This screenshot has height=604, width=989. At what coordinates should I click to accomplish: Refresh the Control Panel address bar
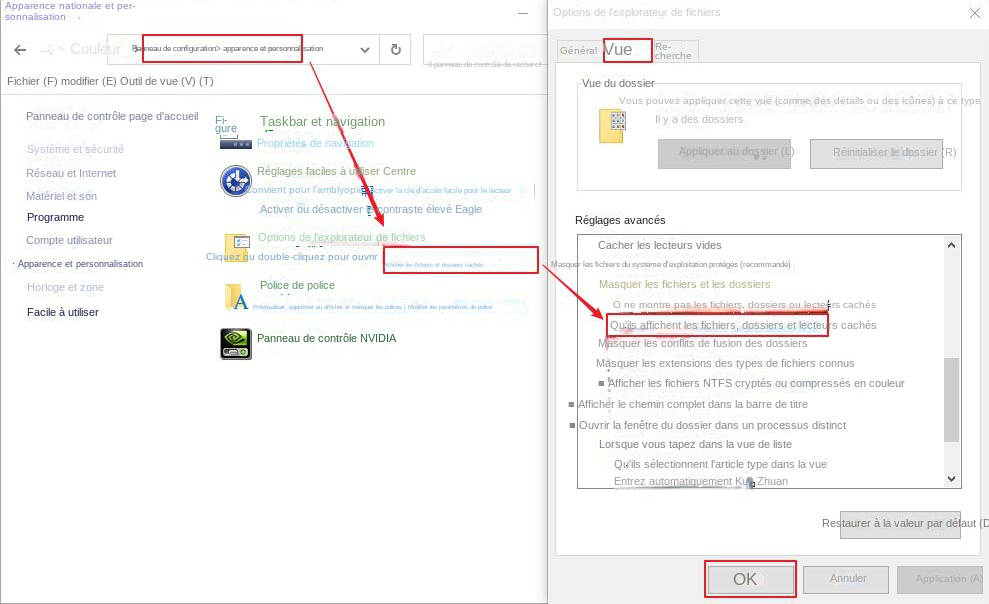click(x=396, y=50)
